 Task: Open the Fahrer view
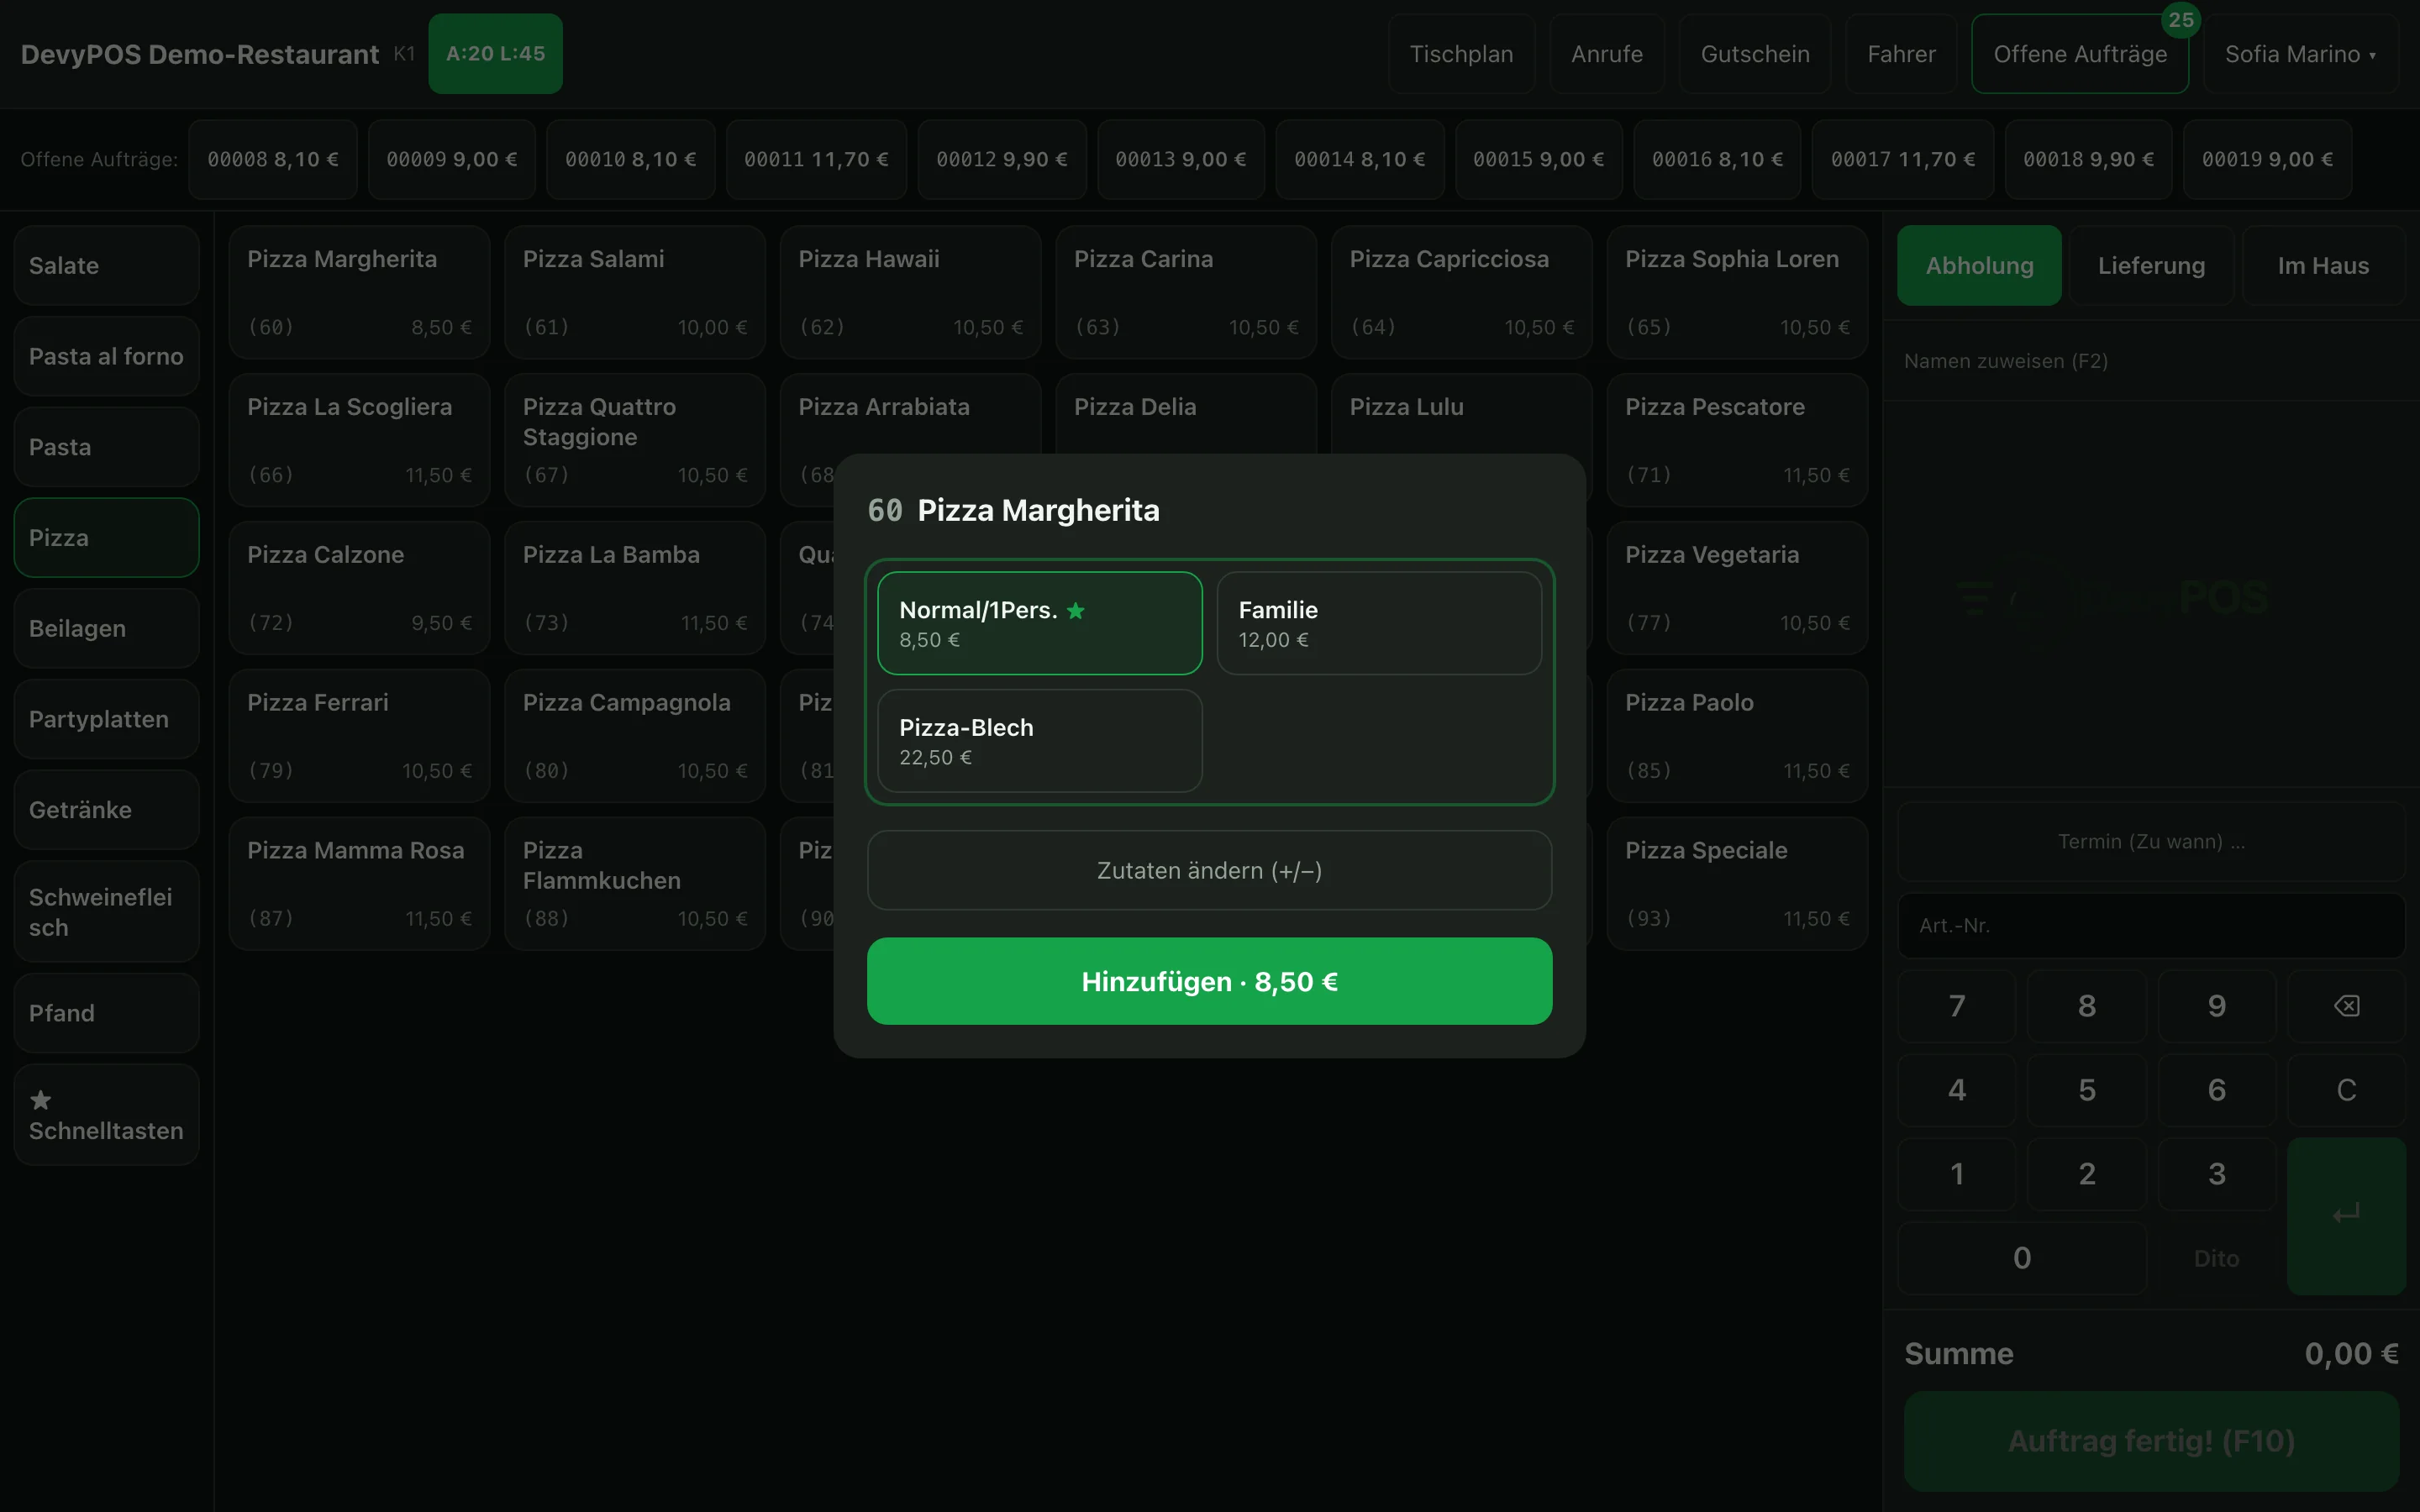[x=1901, y=54]
